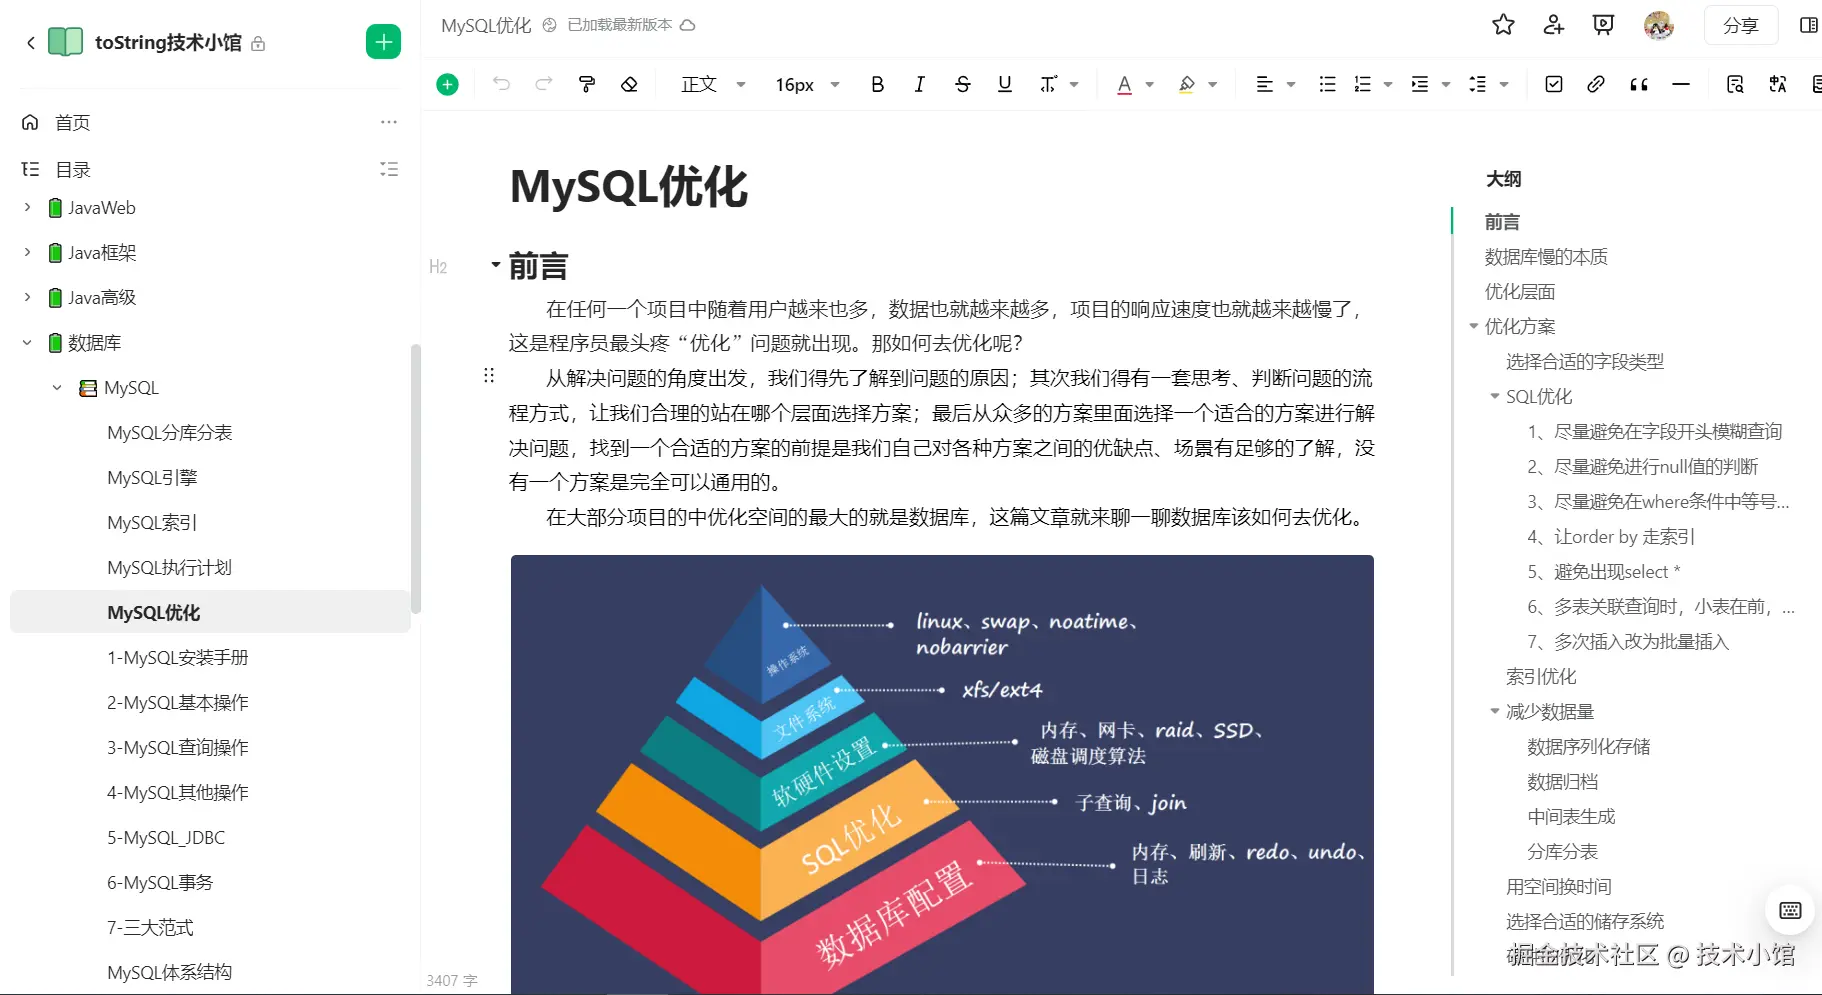
Task: Set the font color with the A button
Action: tap(1124, 84)
